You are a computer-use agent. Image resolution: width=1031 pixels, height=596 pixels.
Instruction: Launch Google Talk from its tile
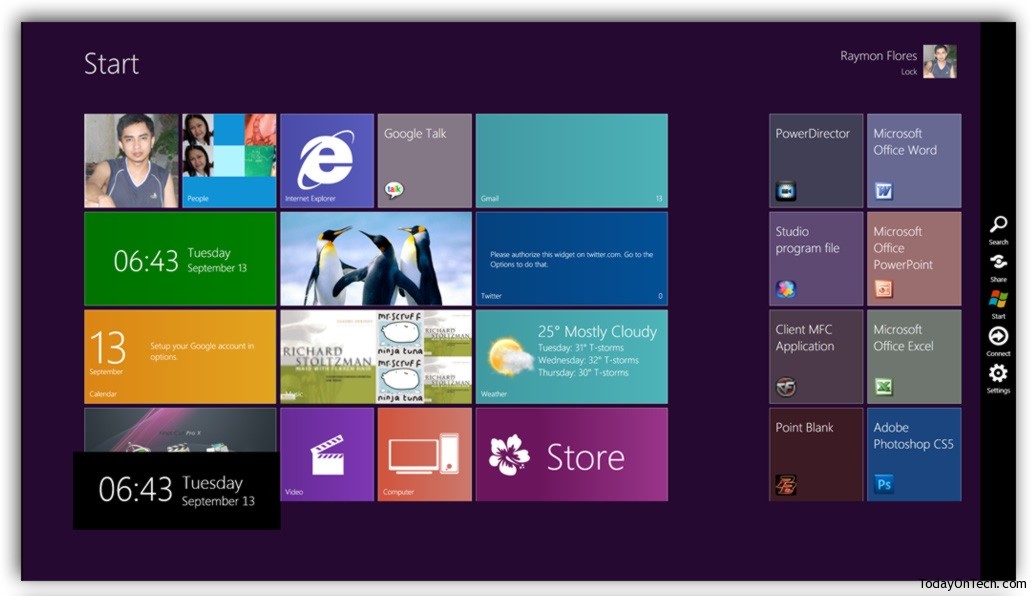tap(424, 161)
